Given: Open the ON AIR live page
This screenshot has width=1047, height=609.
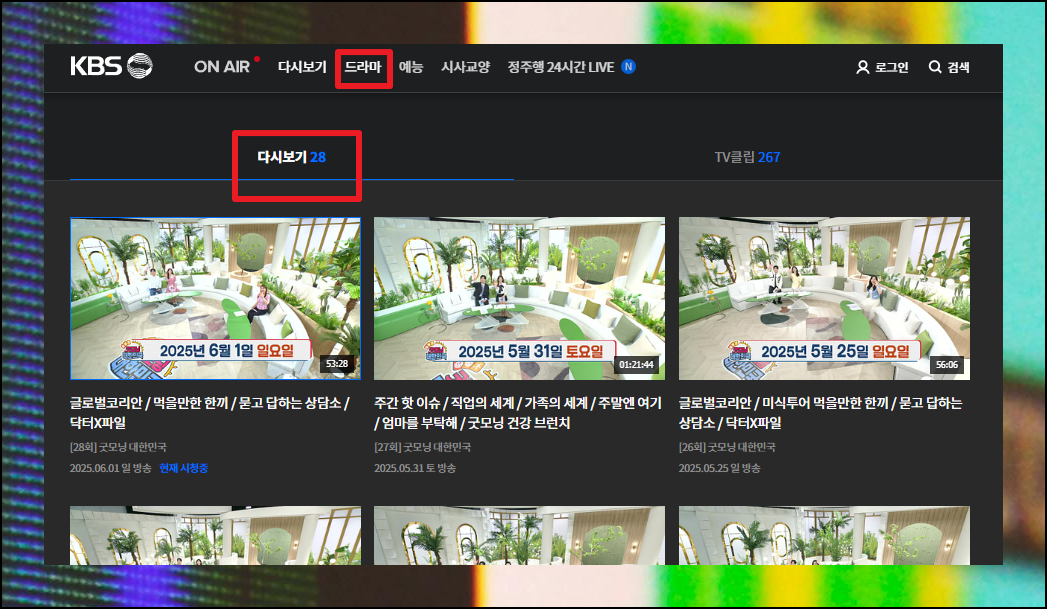Looking at the screenshot, I should tap(222, 67).
